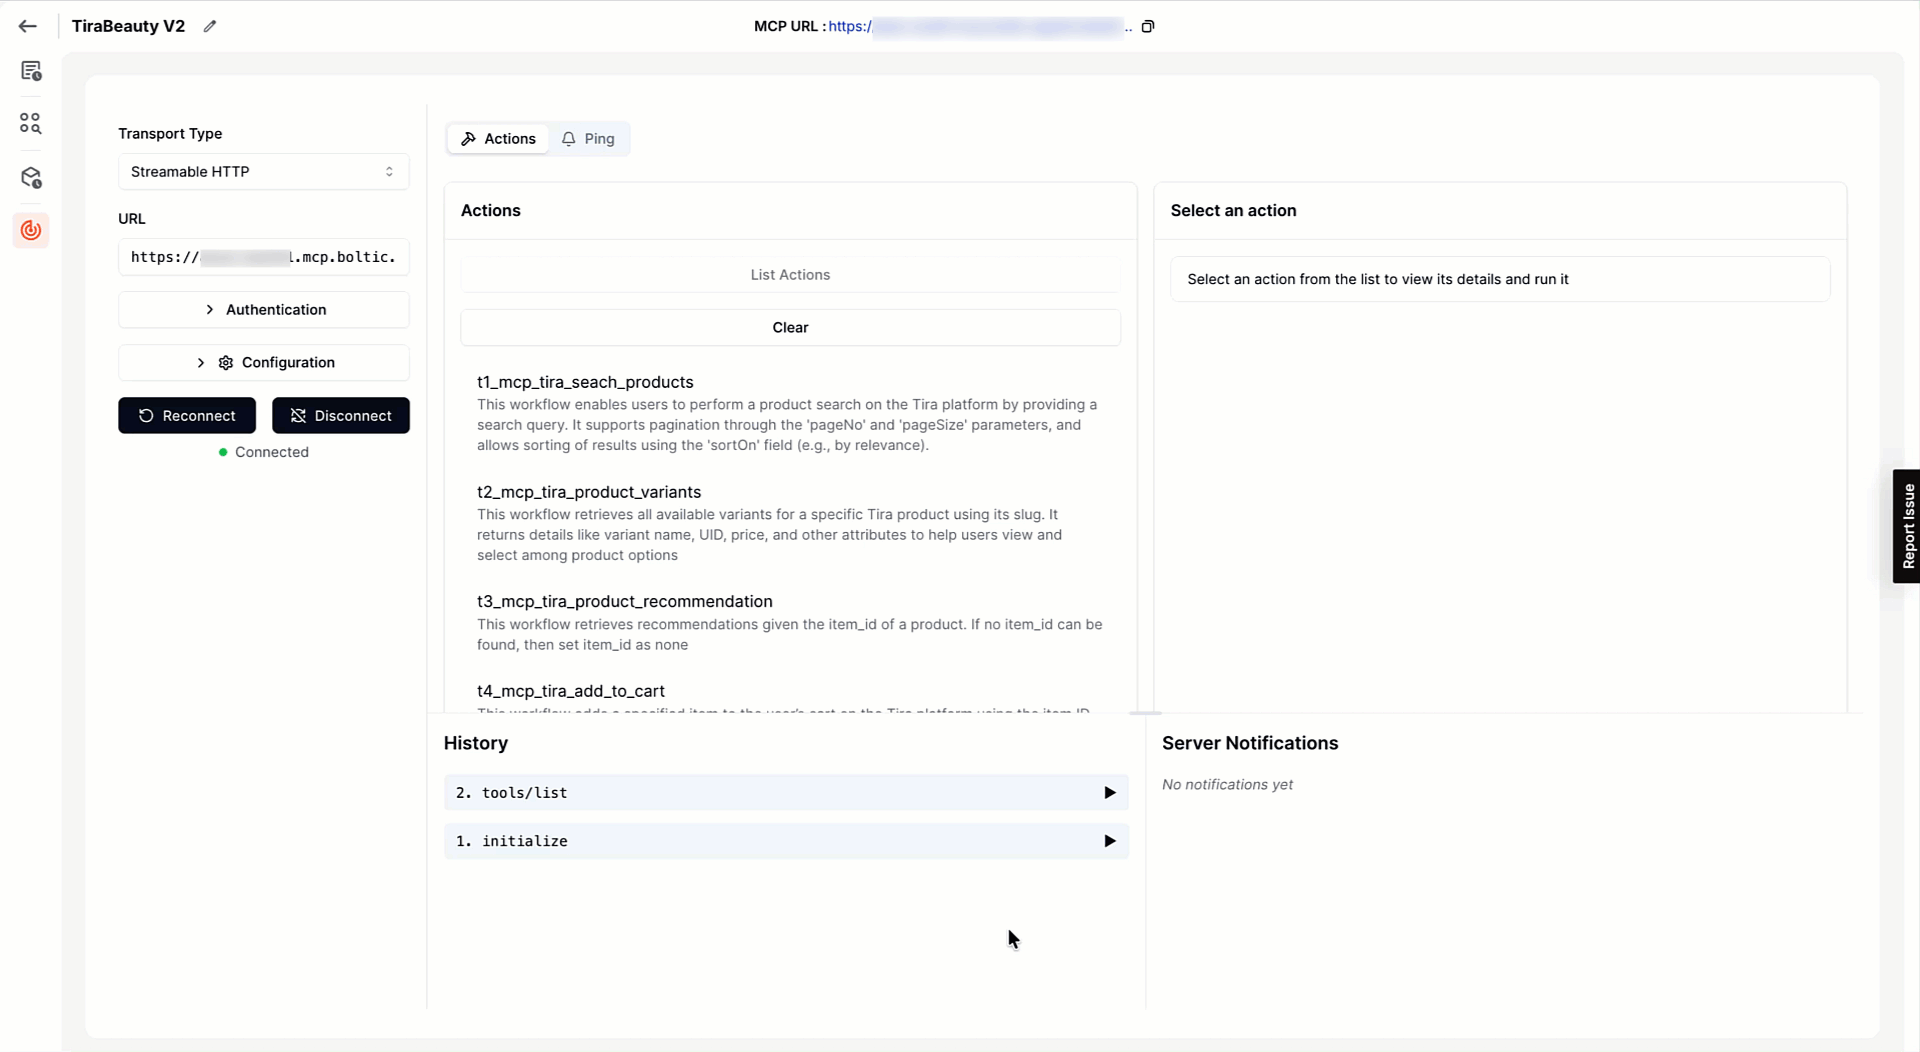Viewport: 1920px width, 1052px height.
Task: Select the active red inspector sidebar icon
Action: pyautogui.click(x=31, y=230)
